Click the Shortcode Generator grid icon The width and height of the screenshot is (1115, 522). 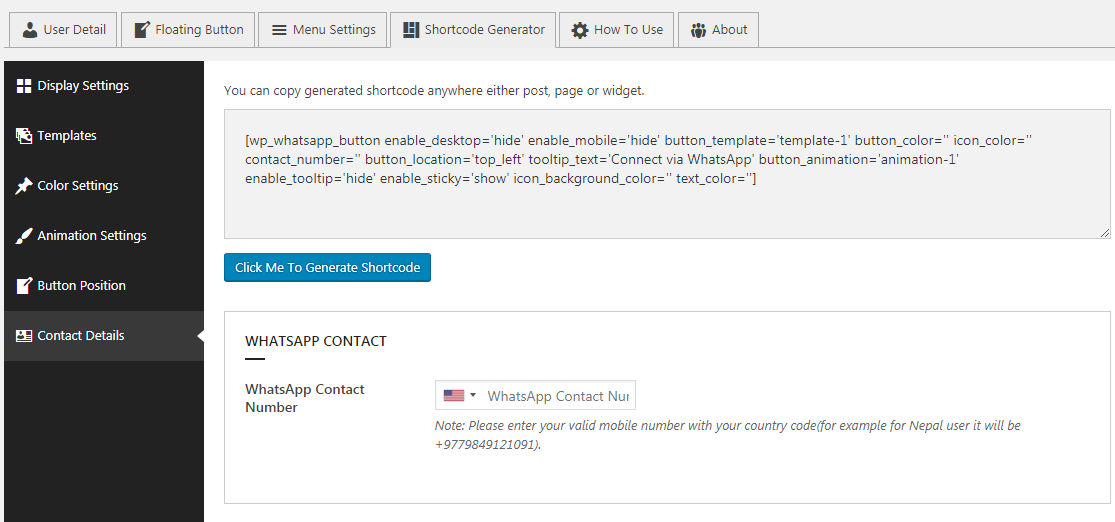click(x=411, y=30)
